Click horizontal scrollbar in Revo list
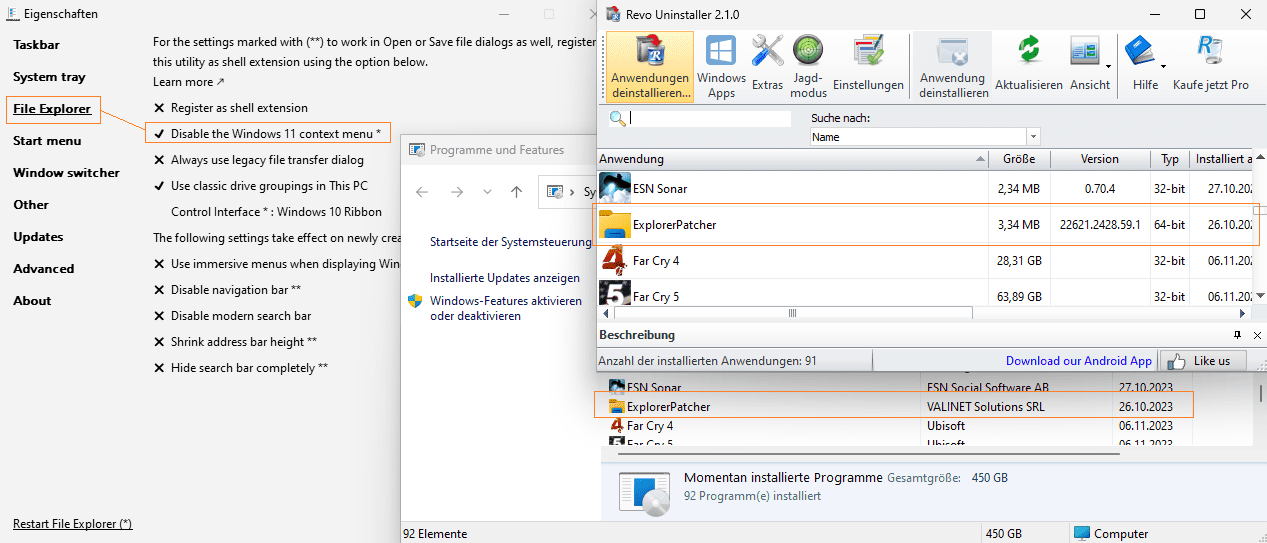This screenshot has width=1267, height=543. (794, 312)
